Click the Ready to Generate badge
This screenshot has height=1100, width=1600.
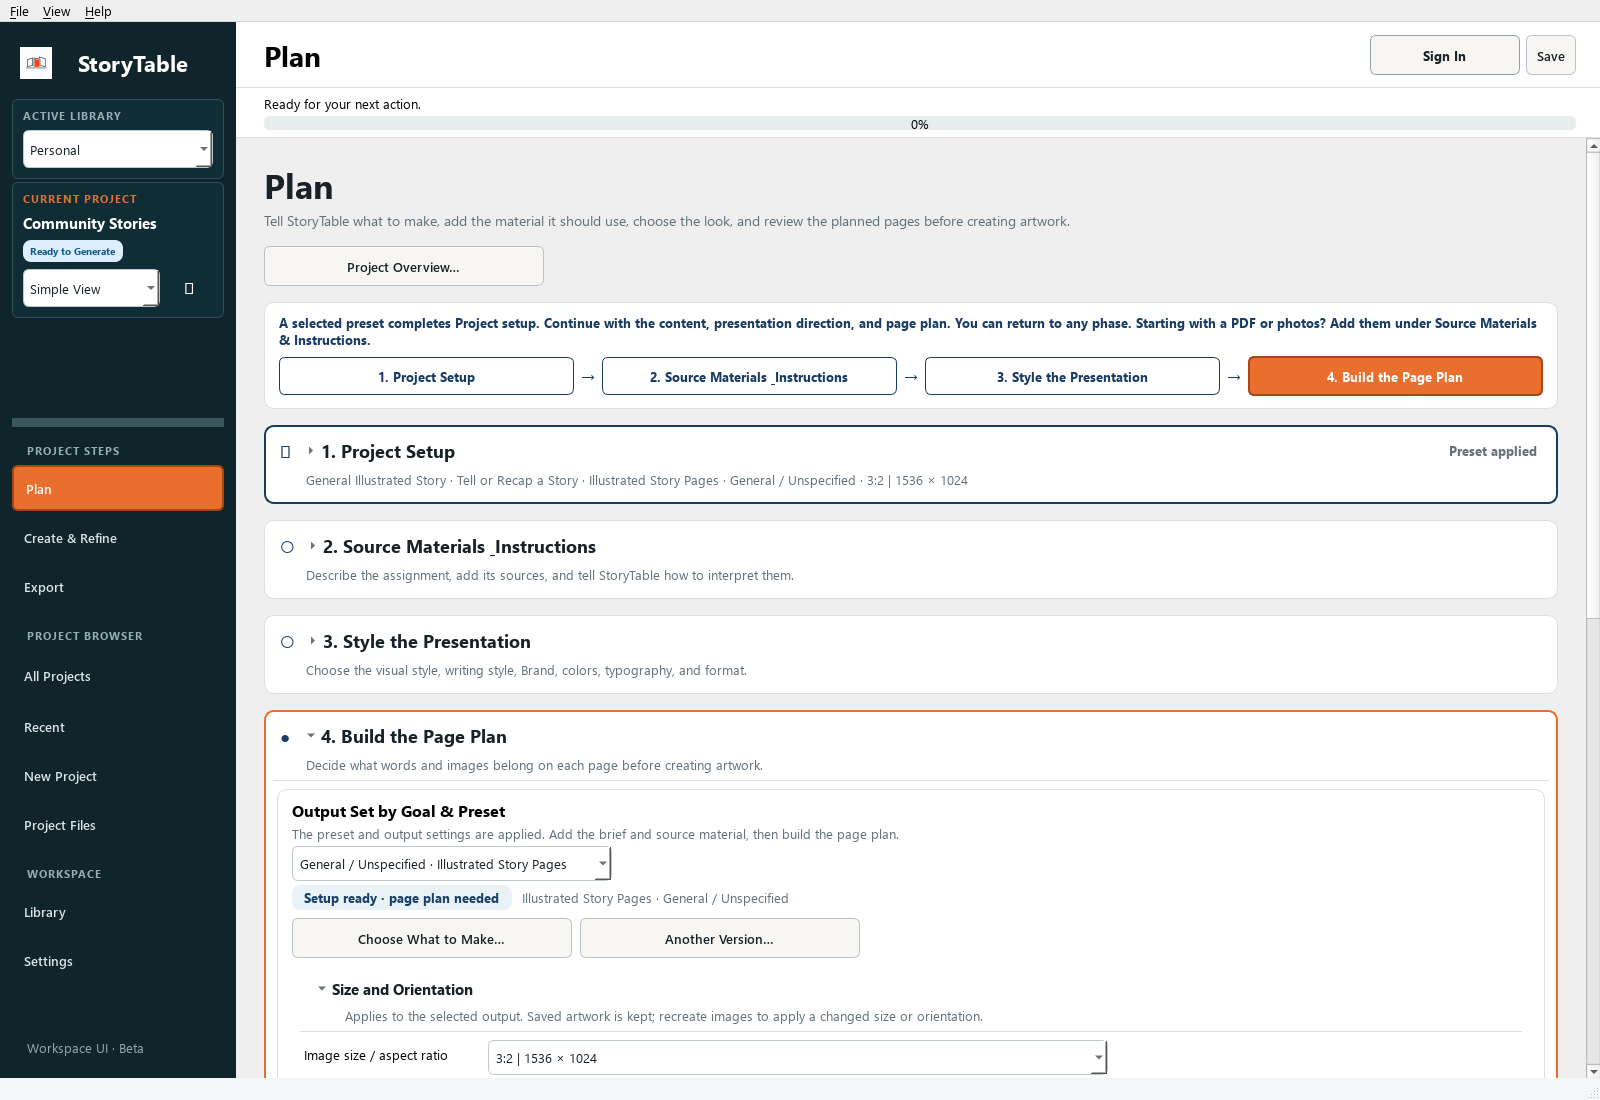point(73,251)
